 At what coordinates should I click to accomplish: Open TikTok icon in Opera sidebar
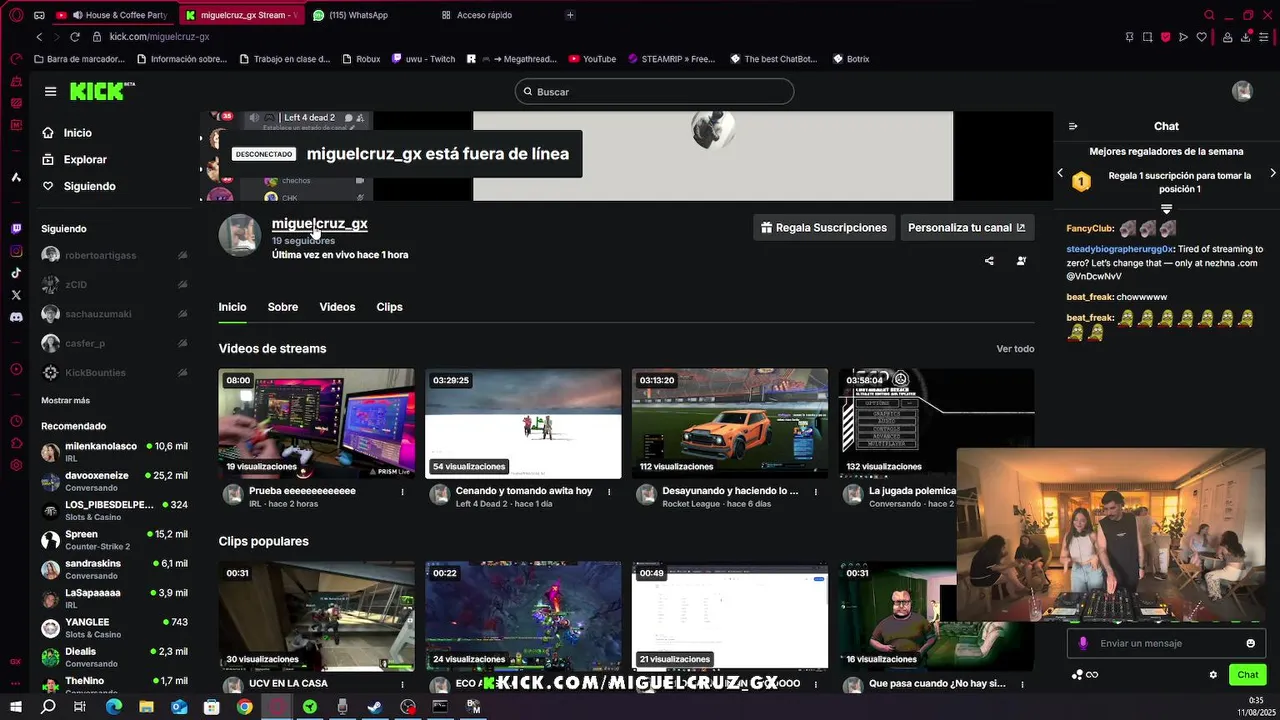pyautogui.click(x=16, y=272)
